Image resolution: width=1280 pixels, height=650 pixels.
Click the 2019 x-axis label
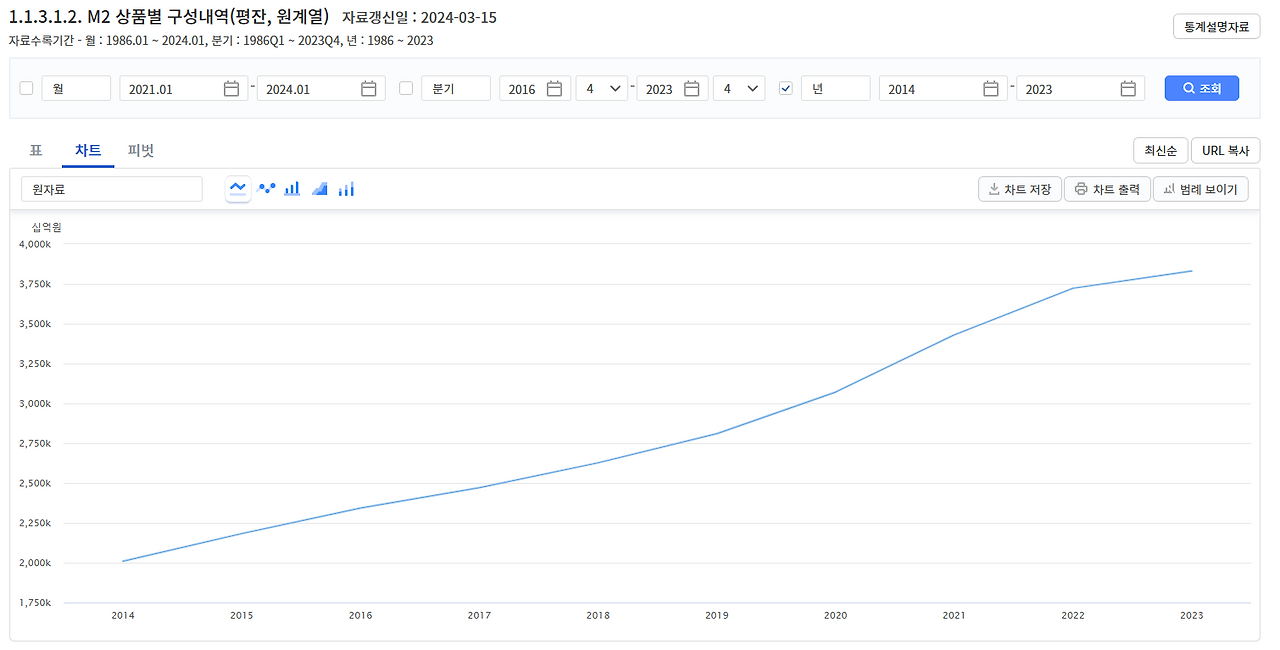[x=716, y=616]
